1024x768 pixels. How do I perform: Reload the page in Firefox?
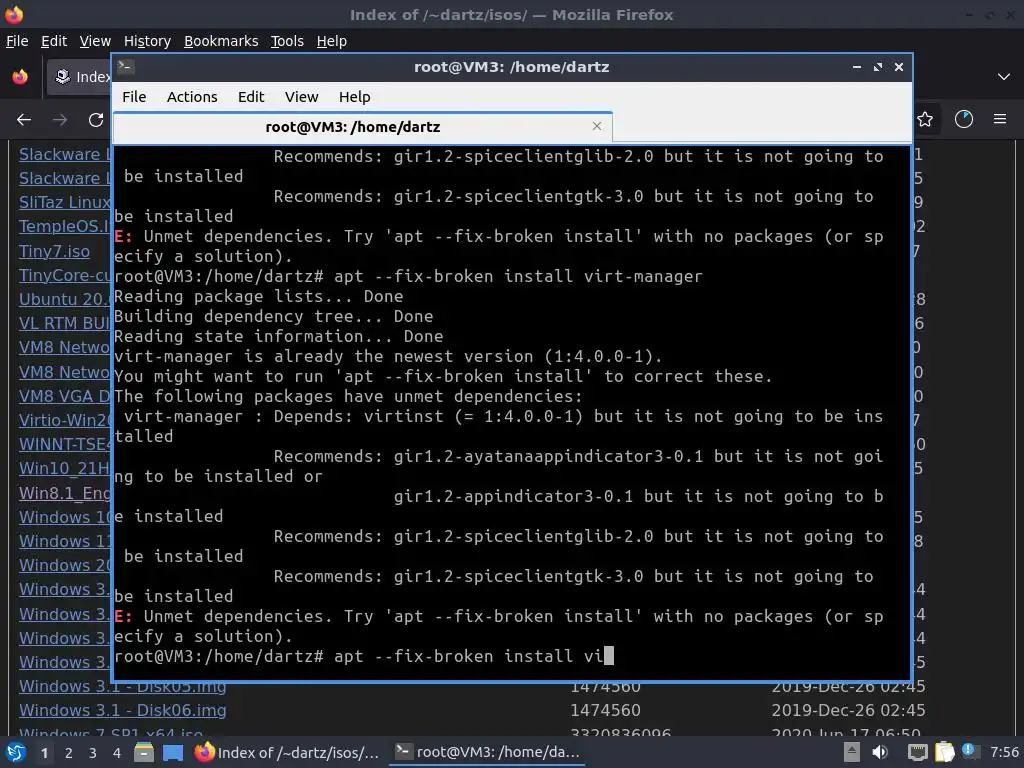coord(96,120)
